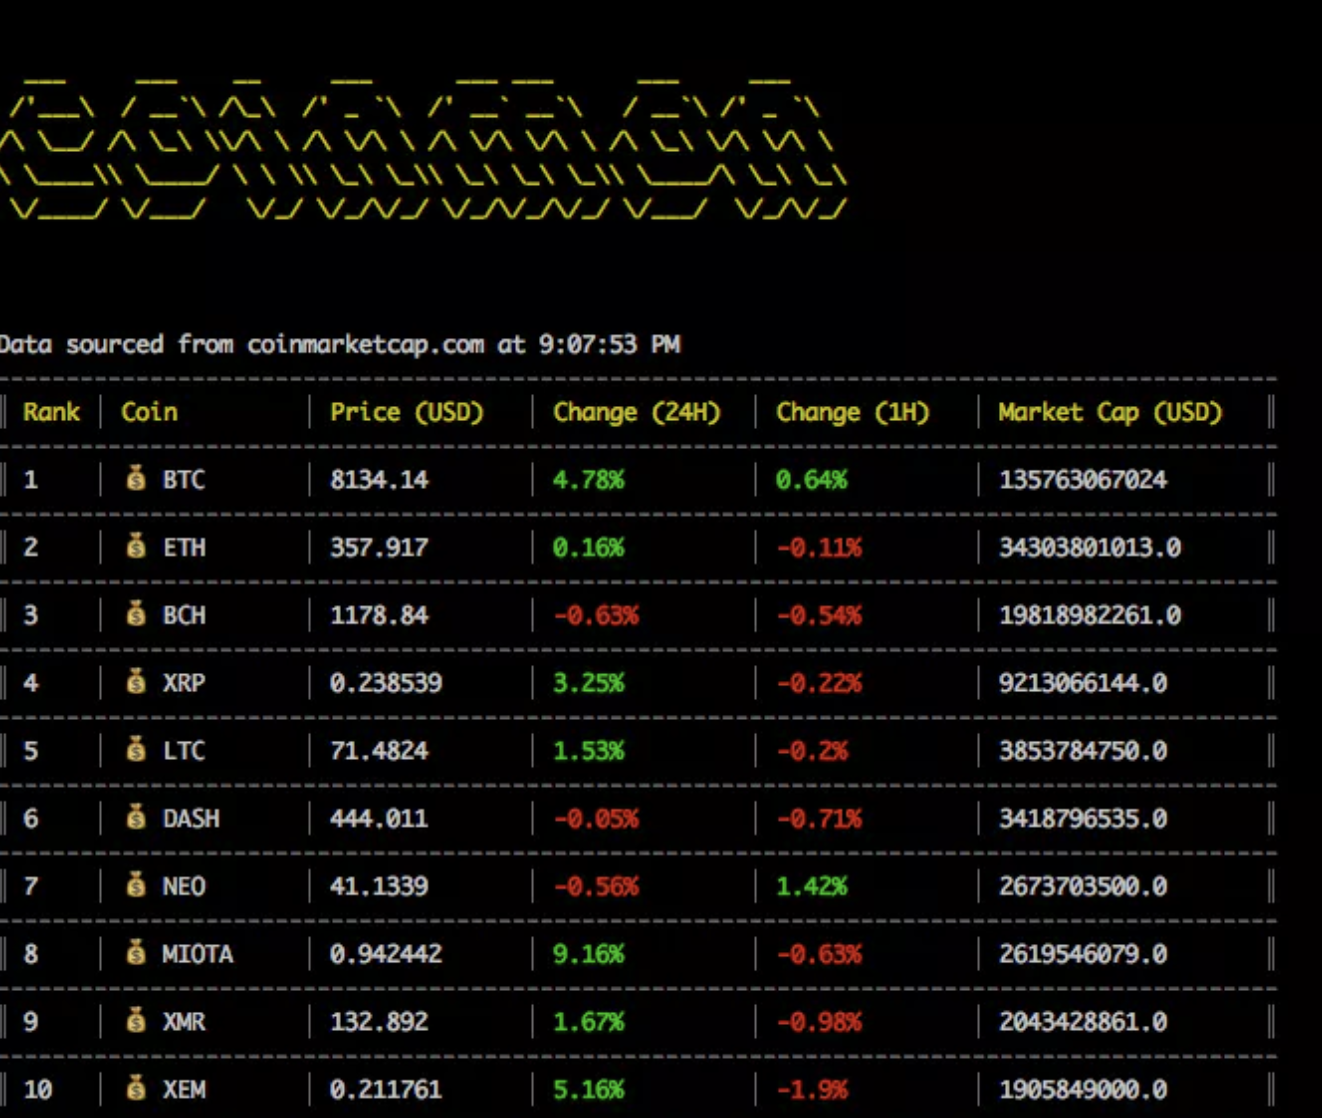This screenshot has height=1118, width=1322.
Task: Click the money bag icon beside DASH
Action: 136,817
